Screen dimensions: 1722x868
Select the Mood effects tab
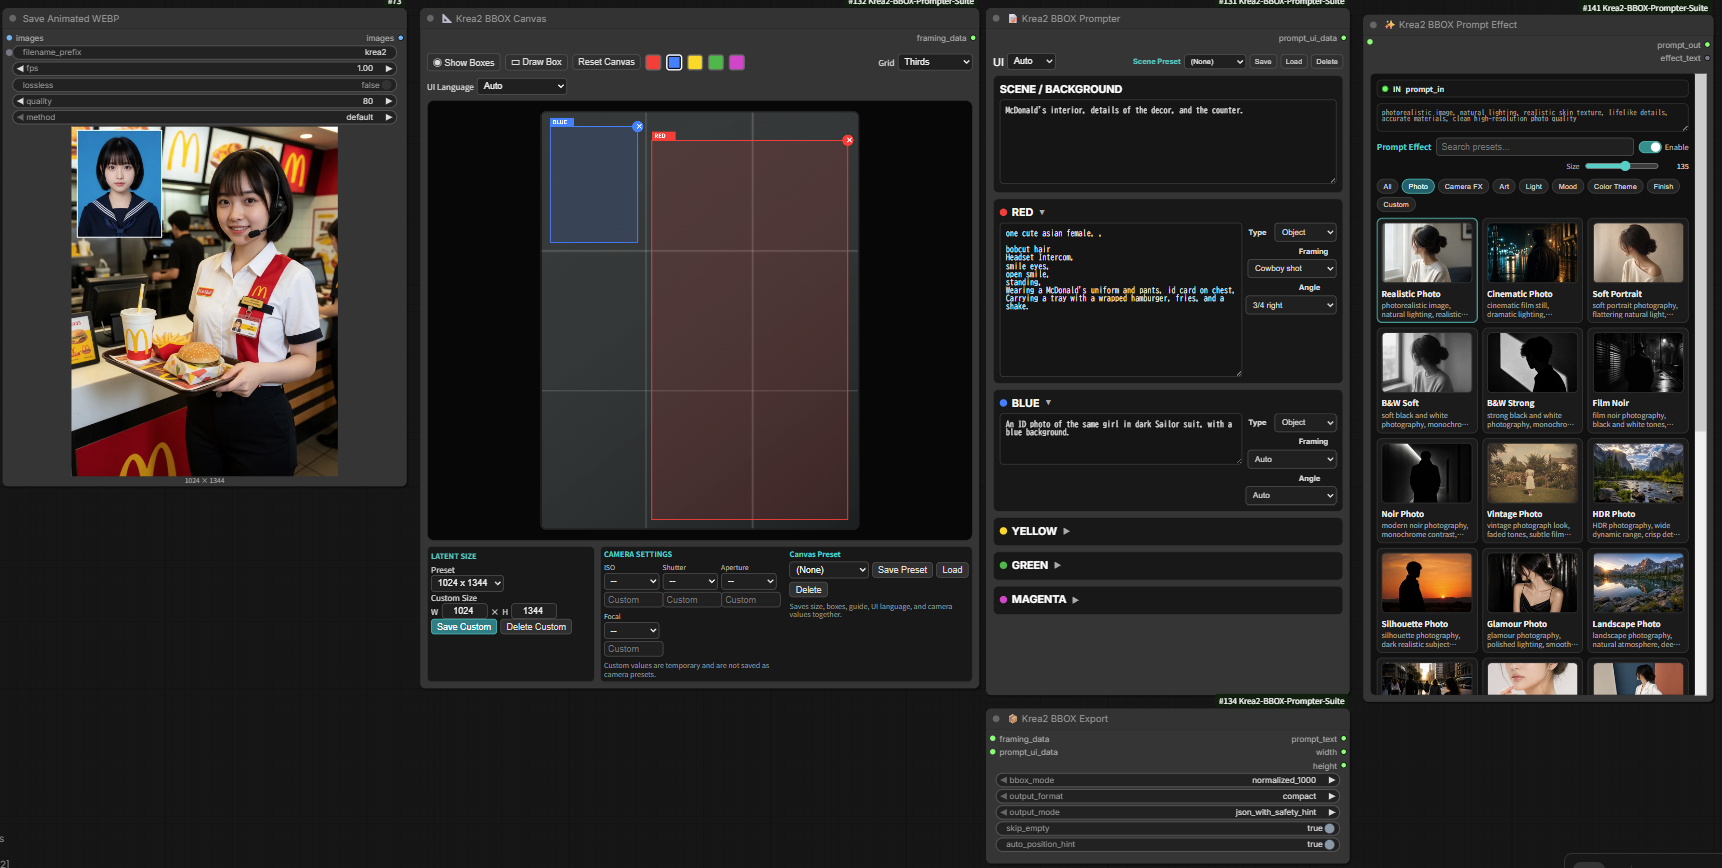point(1567,186)
